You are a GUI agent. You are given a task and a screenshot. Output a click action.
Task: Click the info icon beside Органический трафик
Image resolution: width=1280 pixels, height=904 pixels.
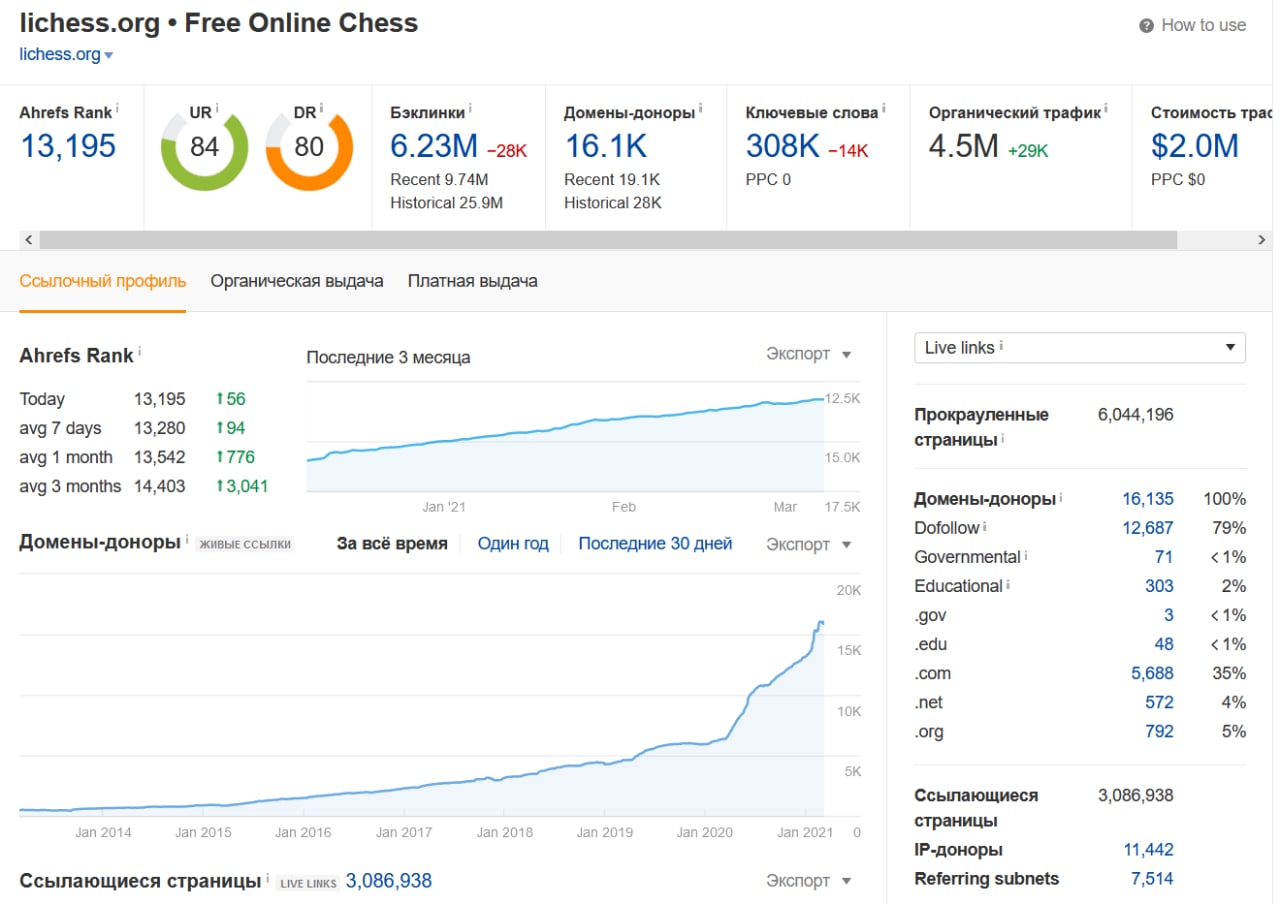(1107, 107)
